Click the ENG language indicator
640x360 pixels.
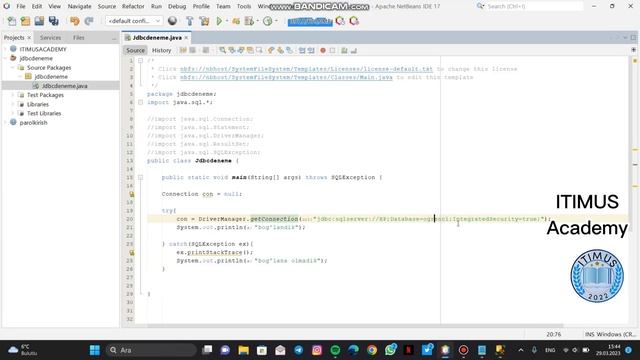coord(550,350)
